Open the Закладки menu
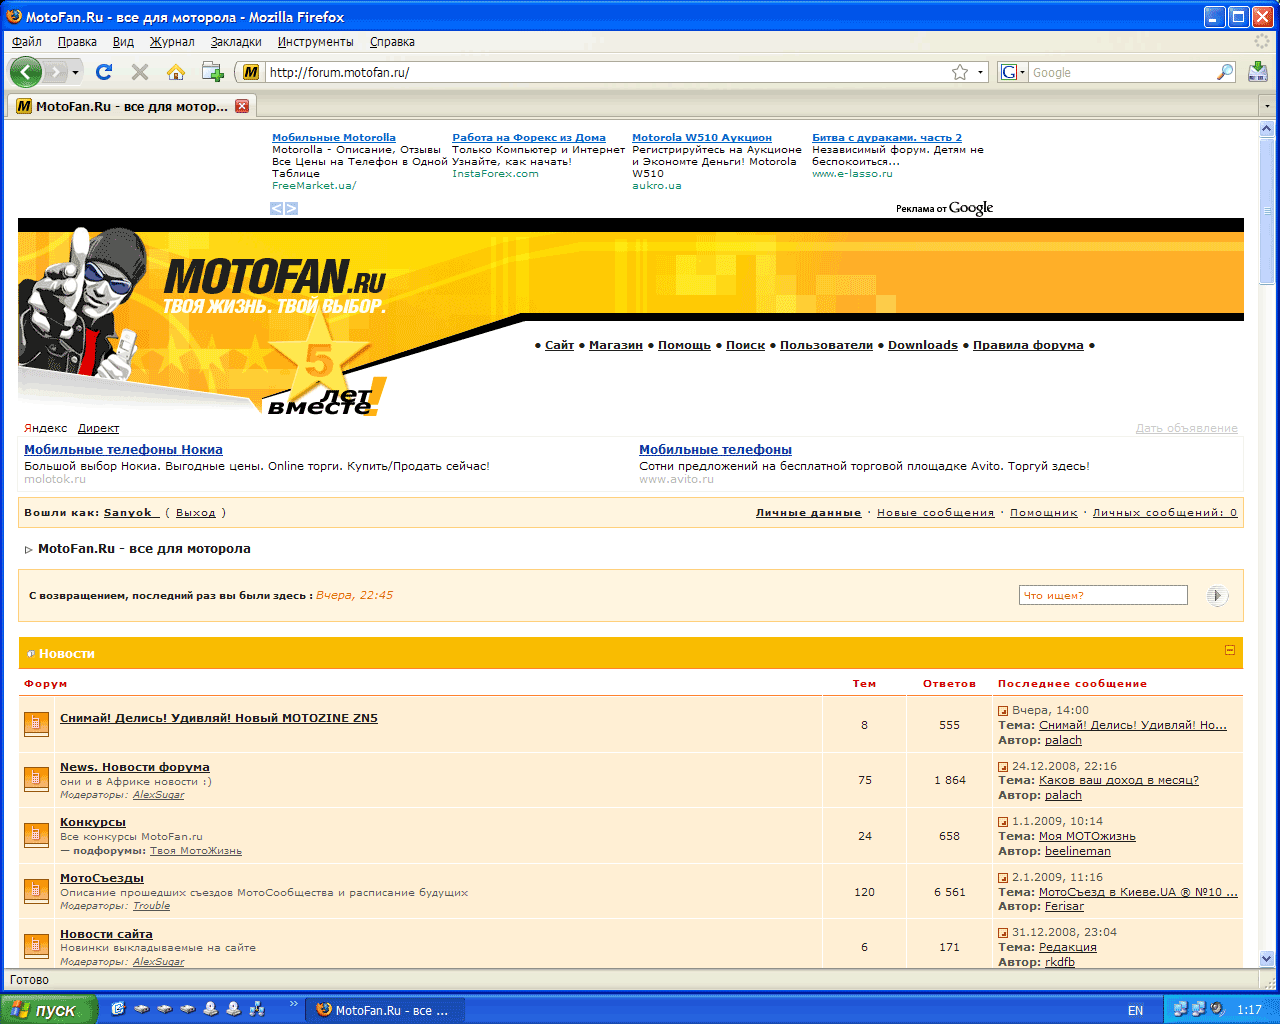1280x1024 pixels. coord(236,42)
